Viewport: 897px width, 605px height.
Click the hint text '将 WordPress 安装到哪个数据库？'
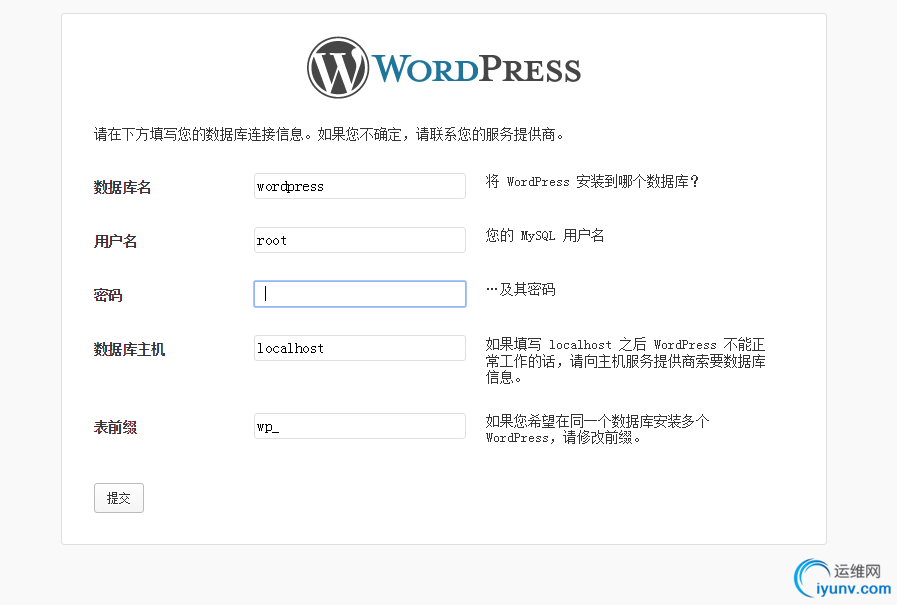pyautogui.click(x=593, y=182)
